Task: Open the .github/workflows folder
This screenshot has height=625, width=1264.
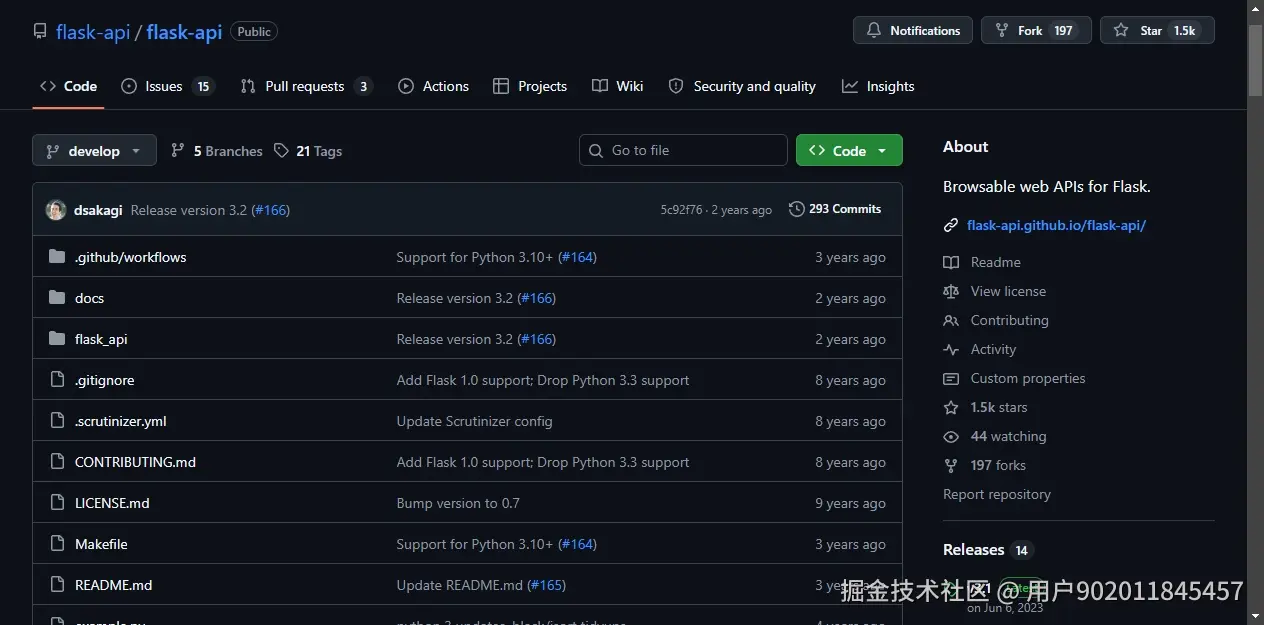Action: [130, 257]
